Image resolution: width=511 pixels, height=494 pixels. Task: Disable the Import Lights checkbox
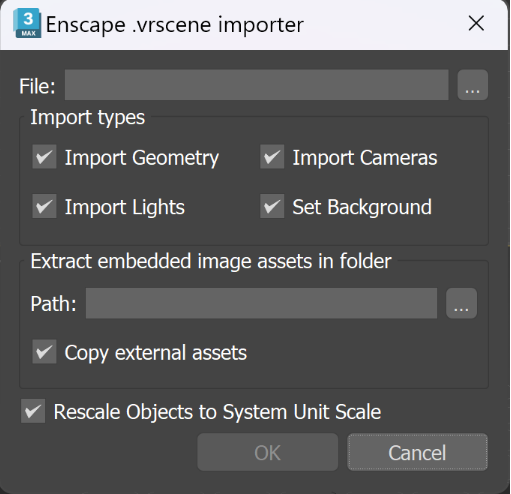[44, 206]
